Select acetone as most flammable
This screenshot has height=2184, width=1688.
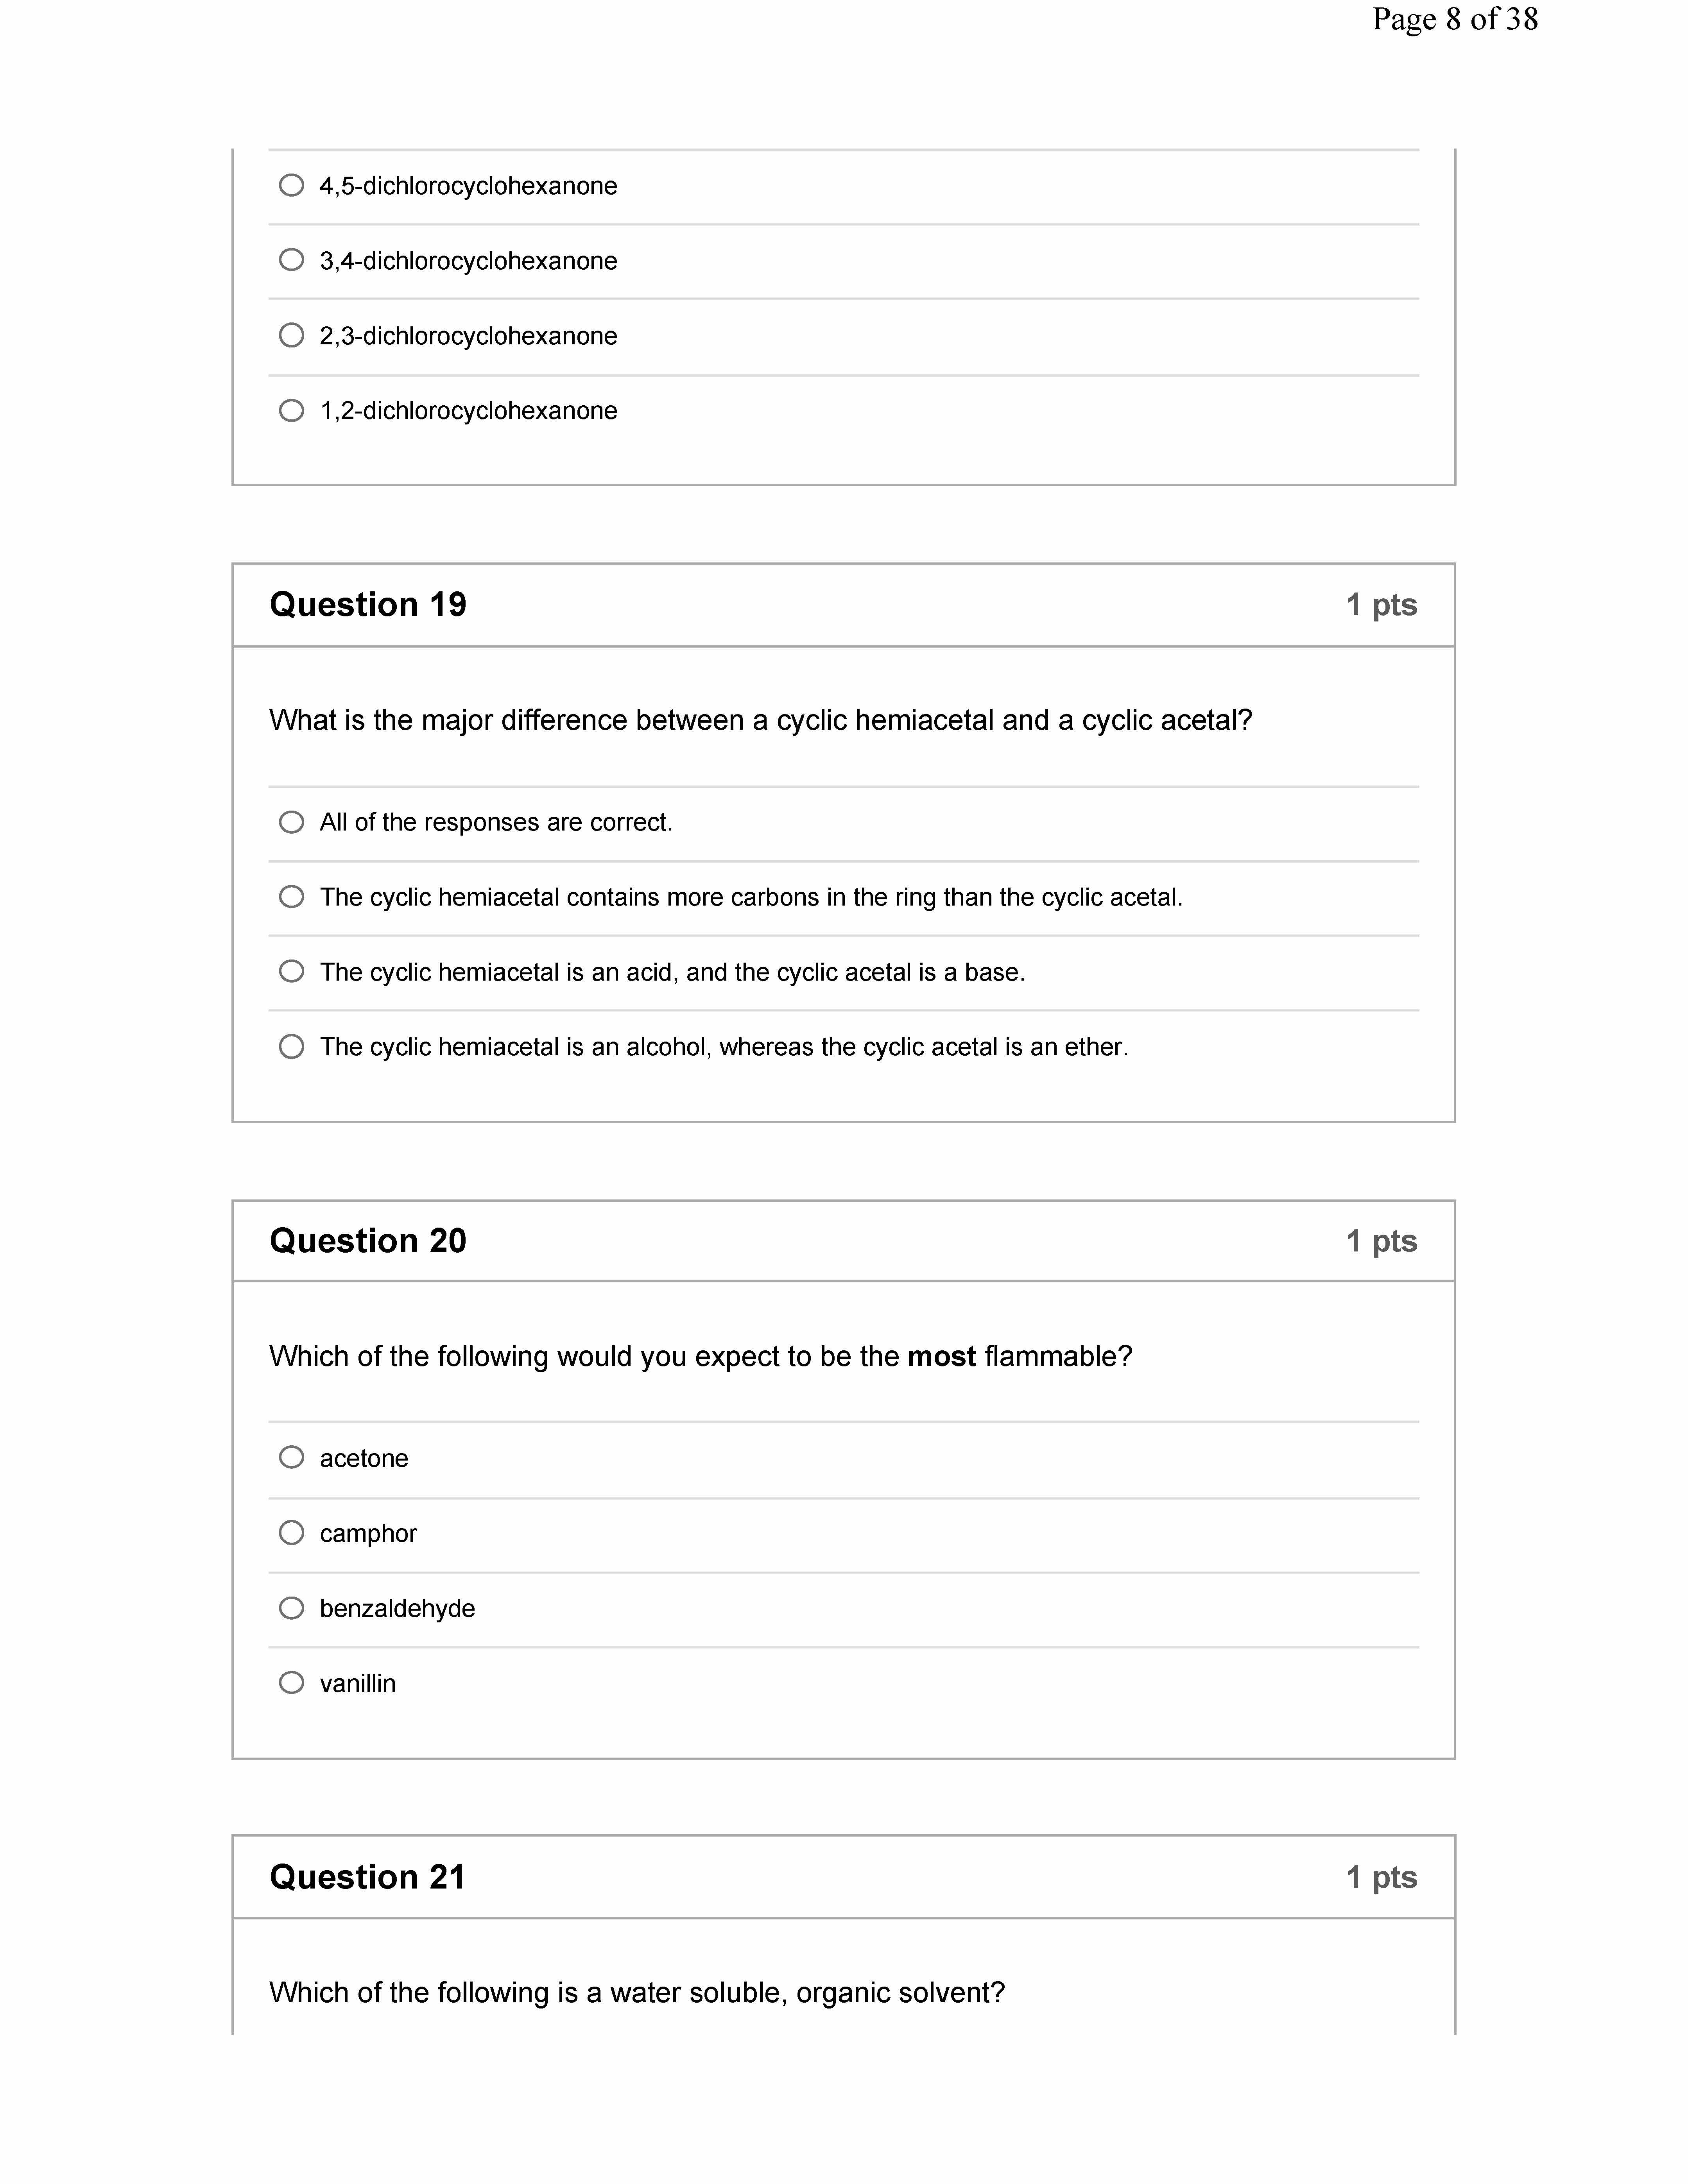pyautogui.click(x=291, y=1458)
